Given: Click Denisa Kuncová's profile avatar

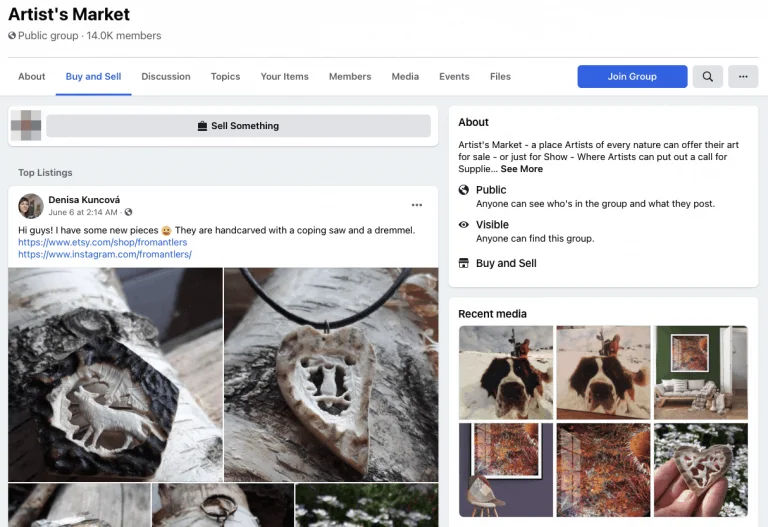Looking at the screenshot, I should click(31, 206).
